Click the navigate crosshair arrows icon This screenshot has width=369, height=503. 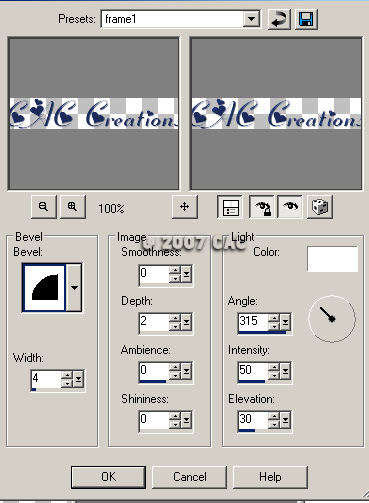click(x=185, y=207)
